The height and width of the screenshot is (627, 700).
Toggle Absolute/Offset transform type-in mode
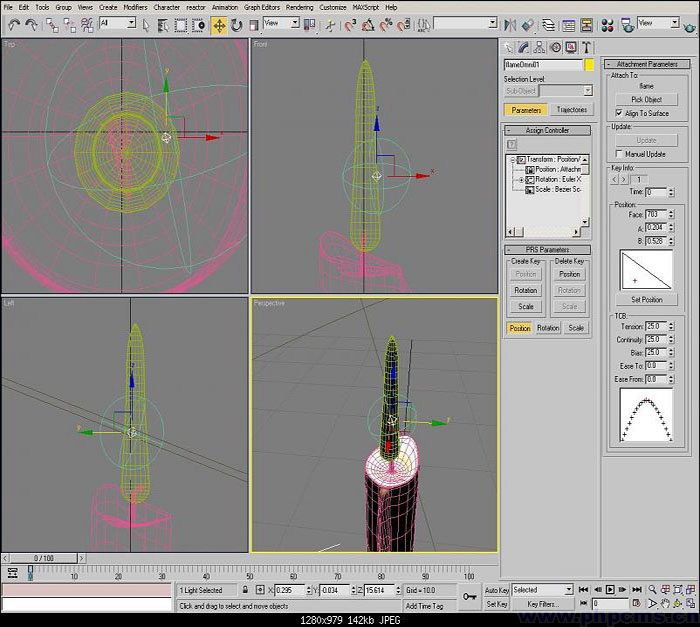tap(260, 590)
